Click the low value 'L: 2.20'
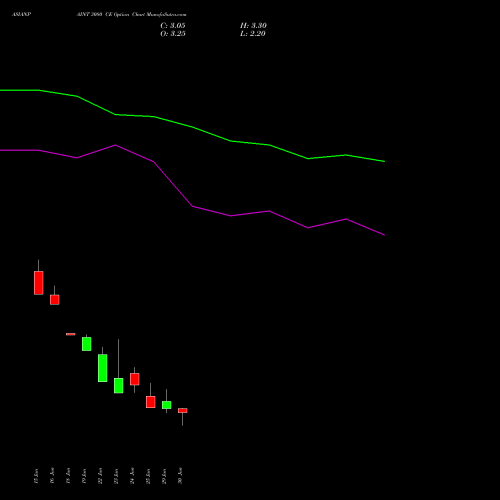The width and height of the screenshot is (500, 500). click(253, 34)
